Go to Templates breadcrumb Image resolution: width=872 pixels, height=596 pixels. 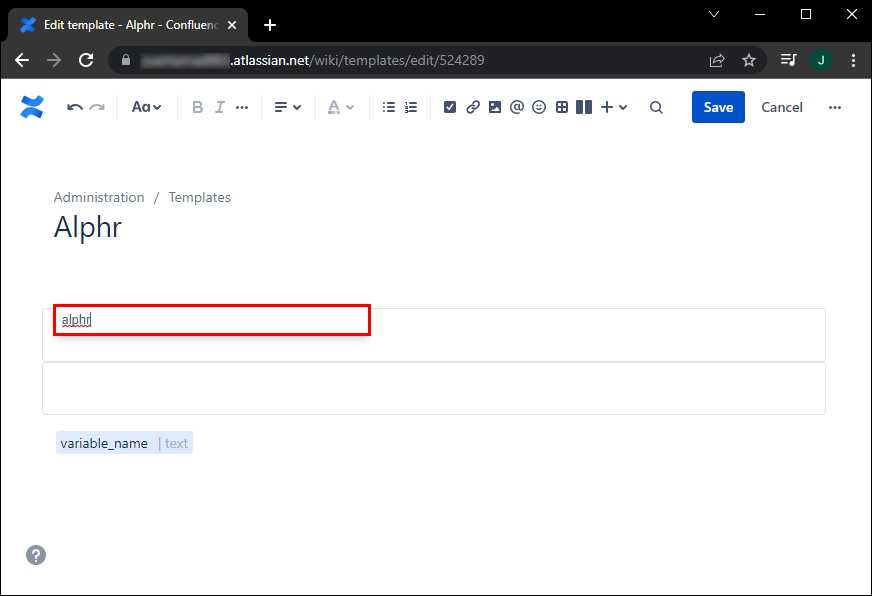[x=200, y=197]
